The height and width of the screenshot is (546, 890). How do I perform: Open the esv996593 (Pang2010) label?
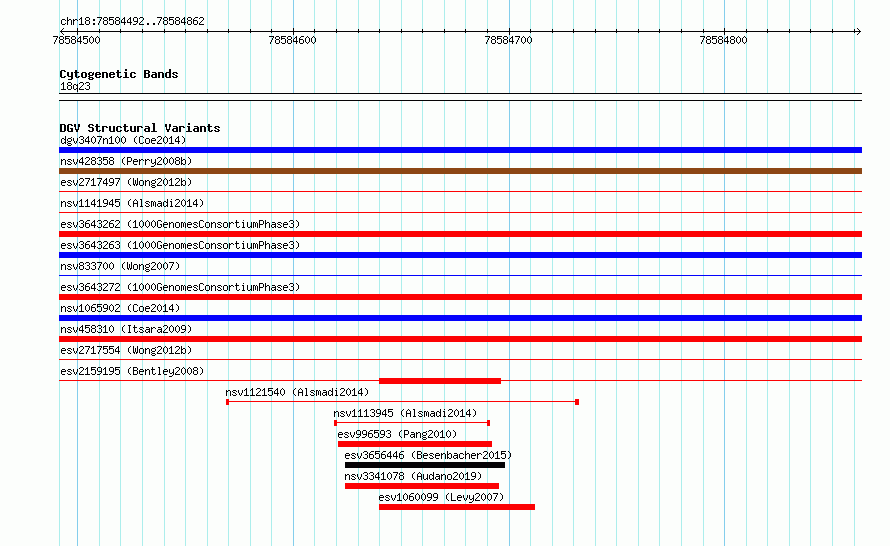[x=397, y=434]
